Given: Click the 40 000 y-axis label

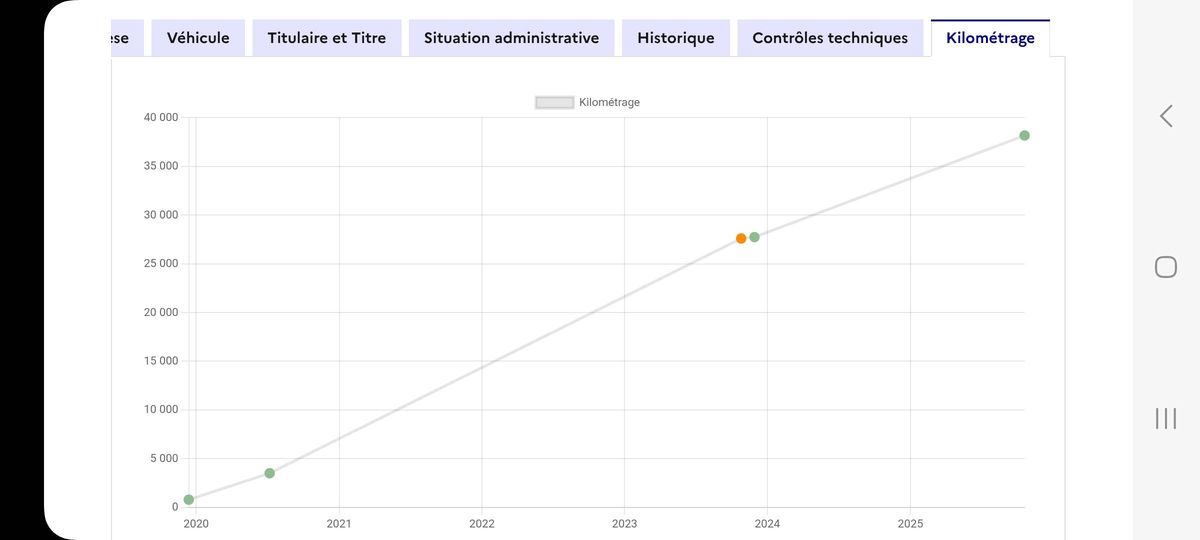Looking at the screenshot, I should (161, 117).
